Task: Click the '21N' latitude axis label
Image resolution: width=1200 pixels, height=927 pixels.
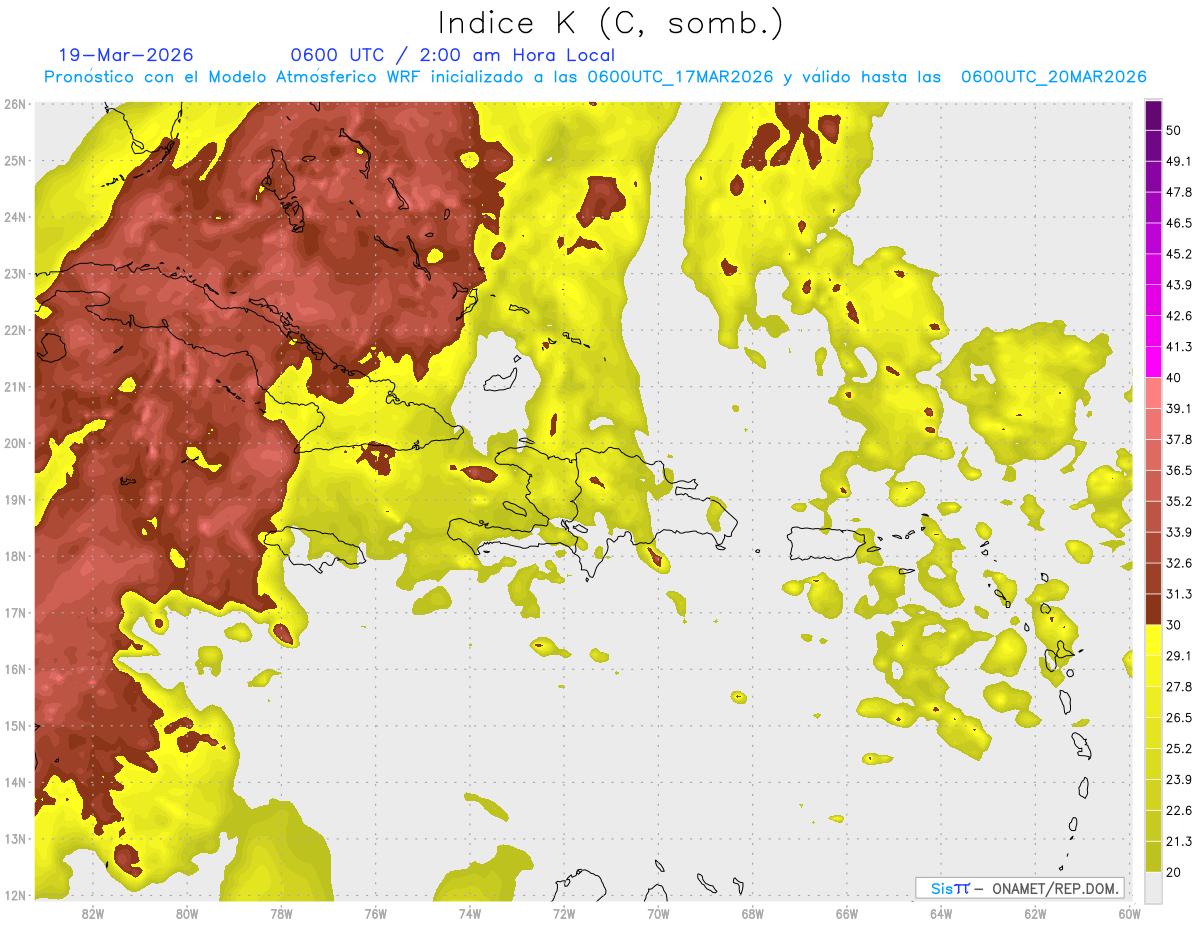Action: (x=15, y=387)
